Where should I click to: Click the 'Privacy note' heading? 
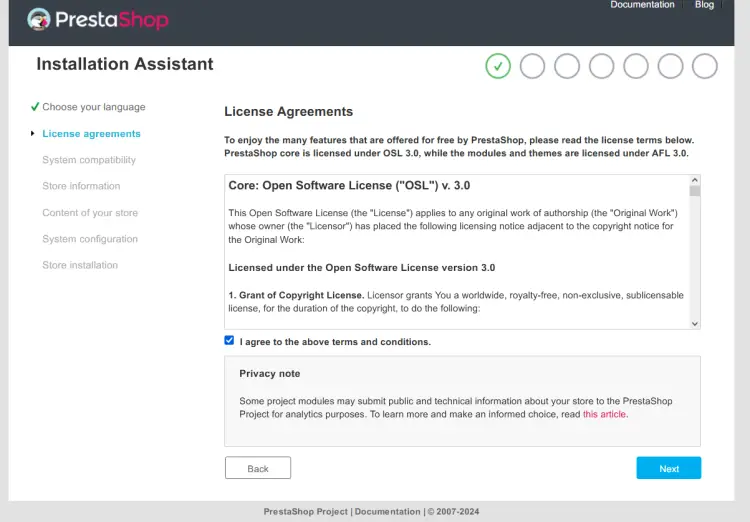(x=270, y=374)
